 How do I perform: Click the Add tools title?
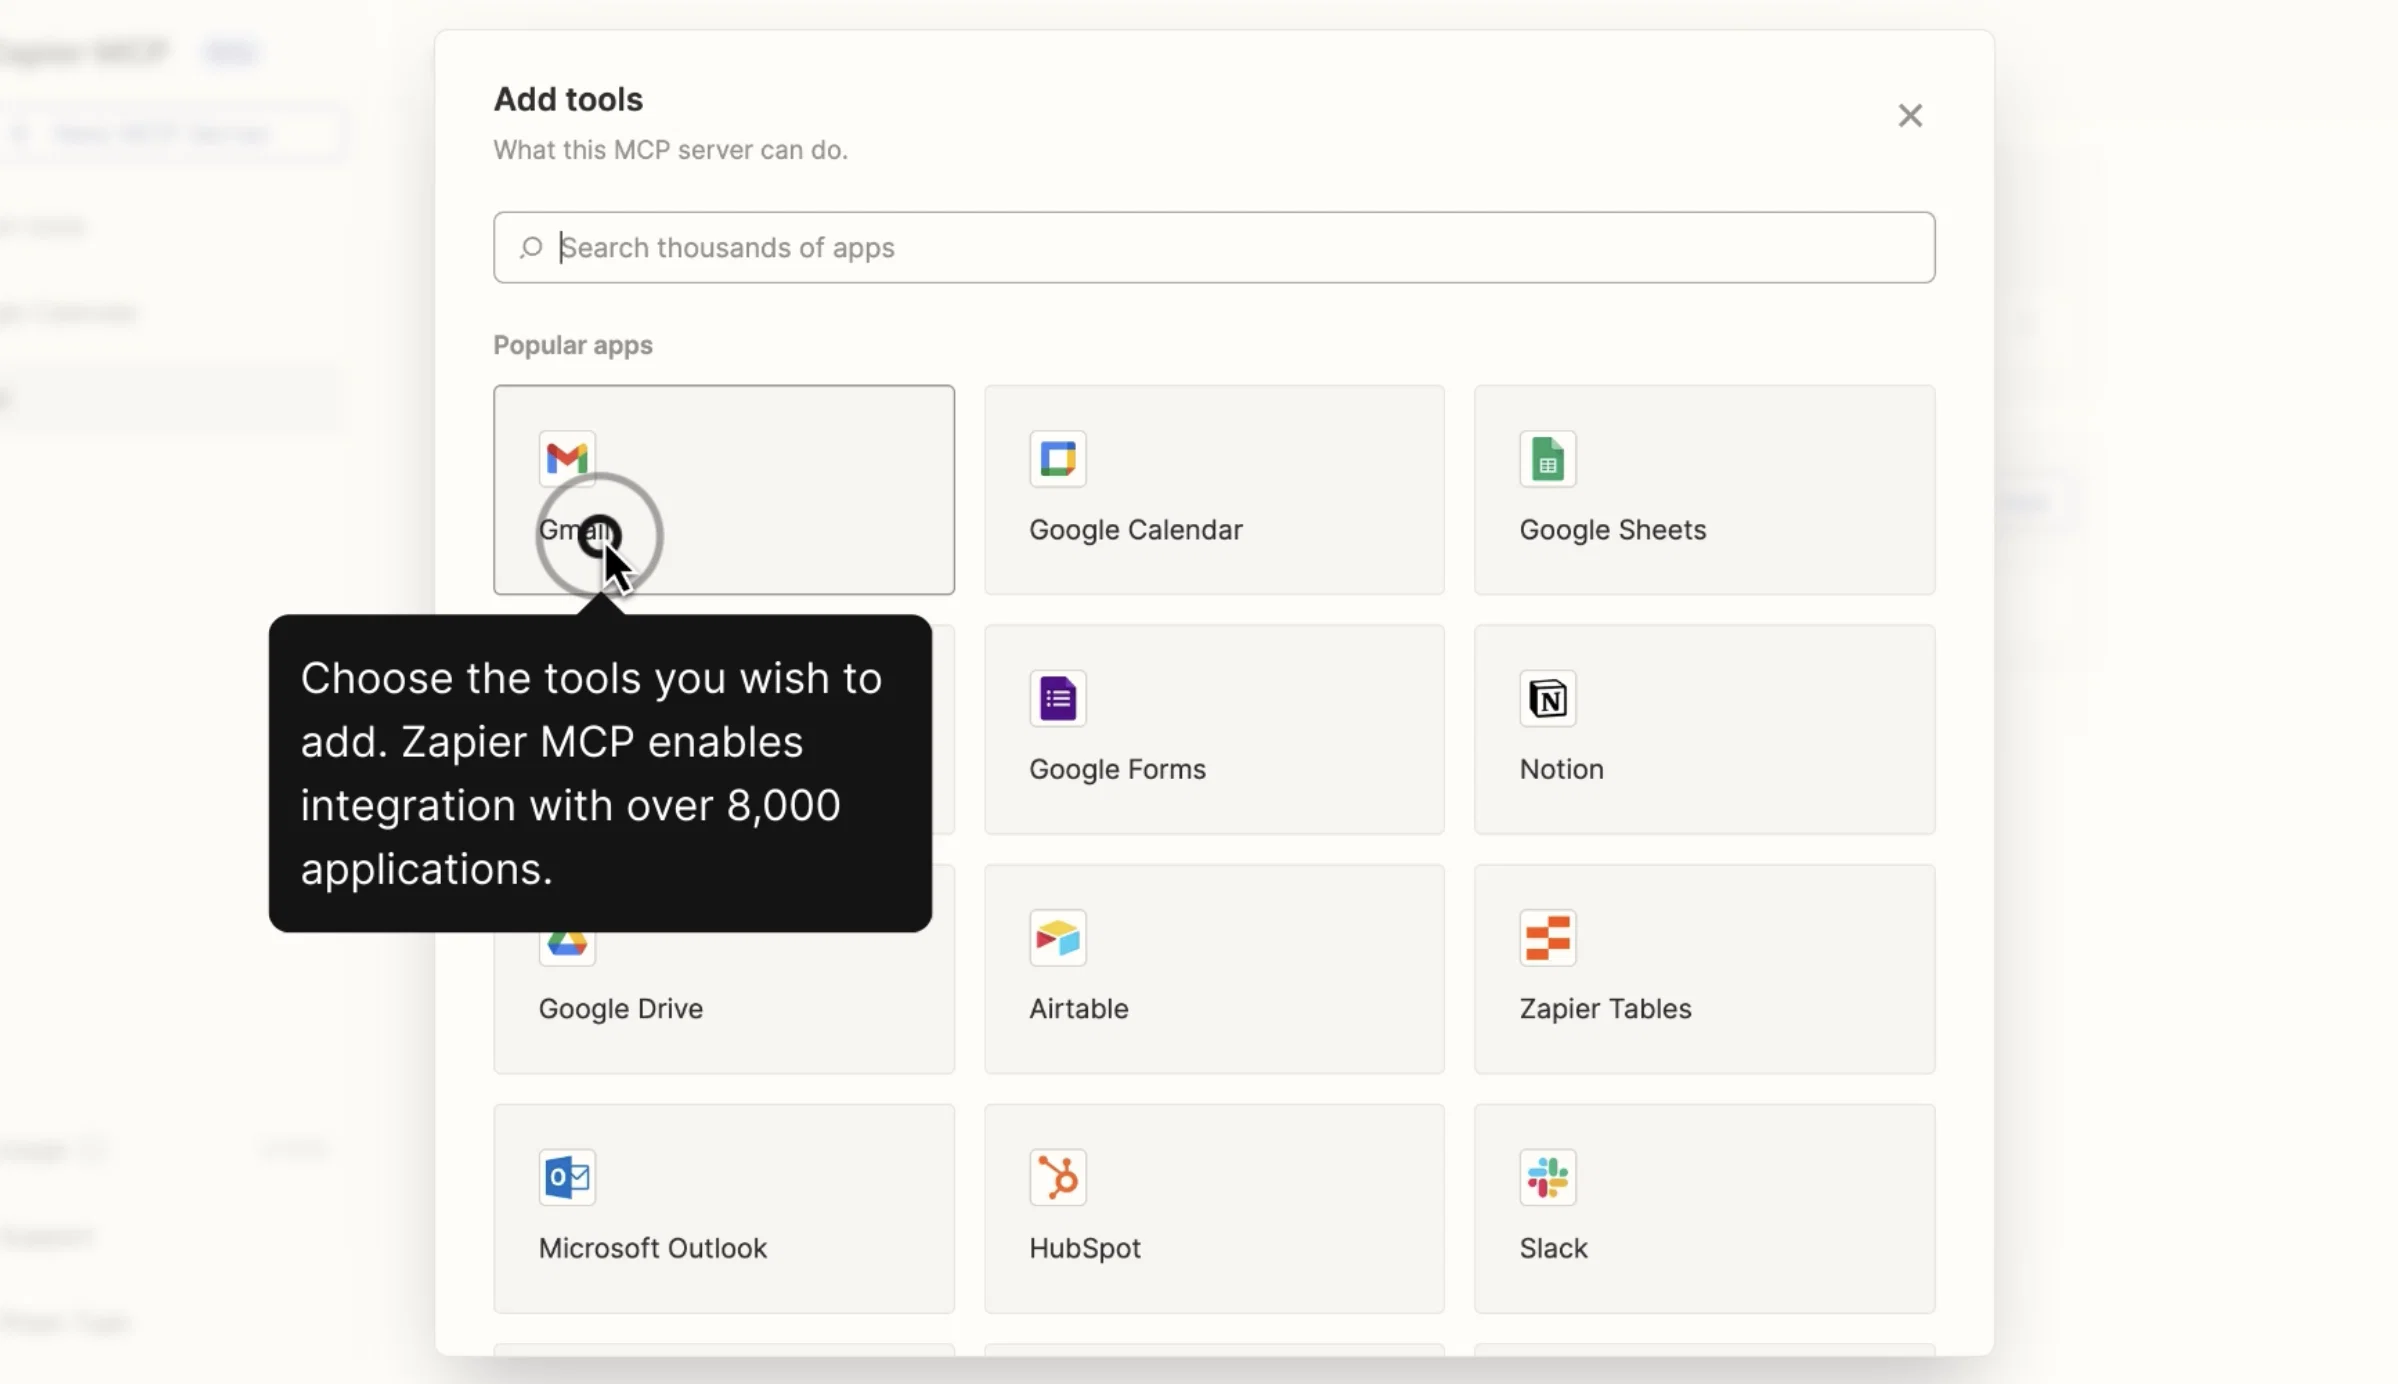pyautogui.click(x=568, y=99)
